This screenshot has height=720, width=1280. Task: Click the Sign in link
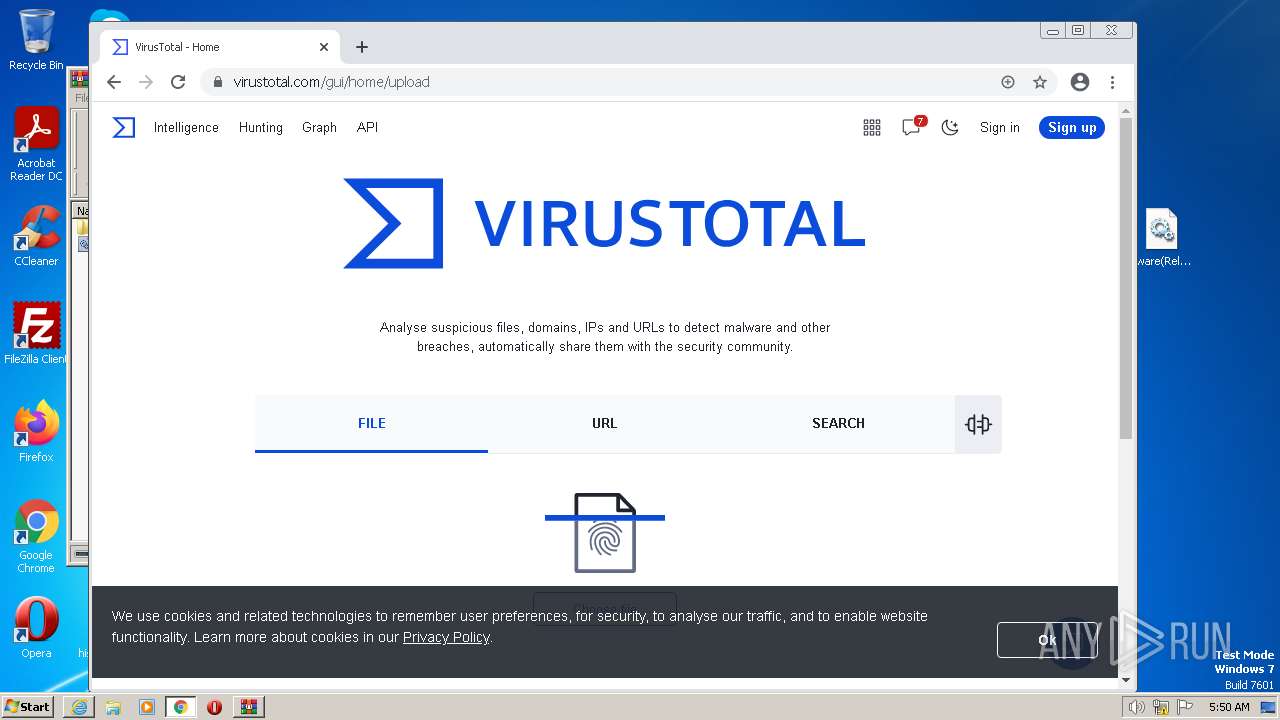pyautogui.click(x=1000, y=127)
